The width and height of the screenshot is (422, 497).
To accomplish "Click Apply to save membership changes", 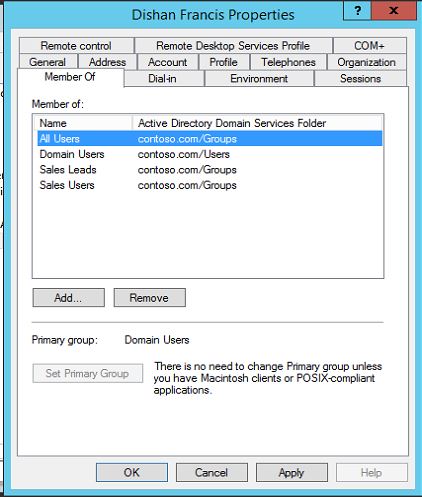I will 292,472.
